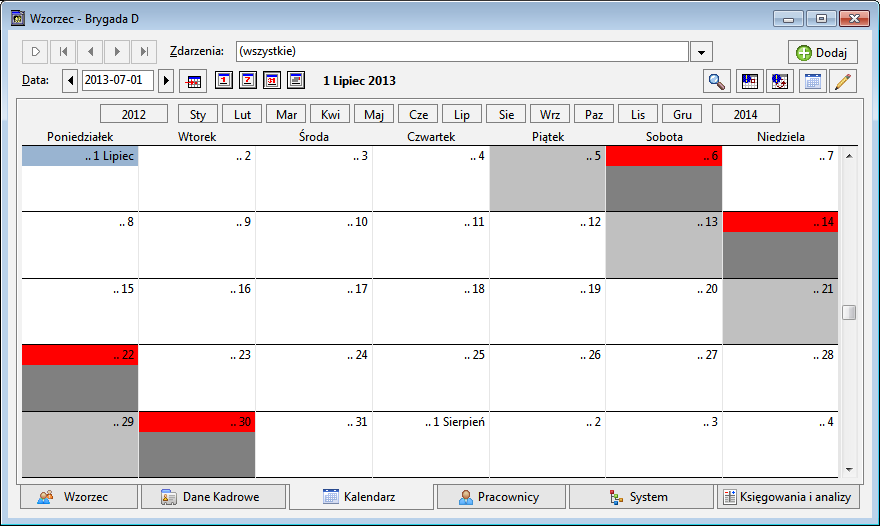Click the go-to-today calendar icon

(x=193, y=81)
